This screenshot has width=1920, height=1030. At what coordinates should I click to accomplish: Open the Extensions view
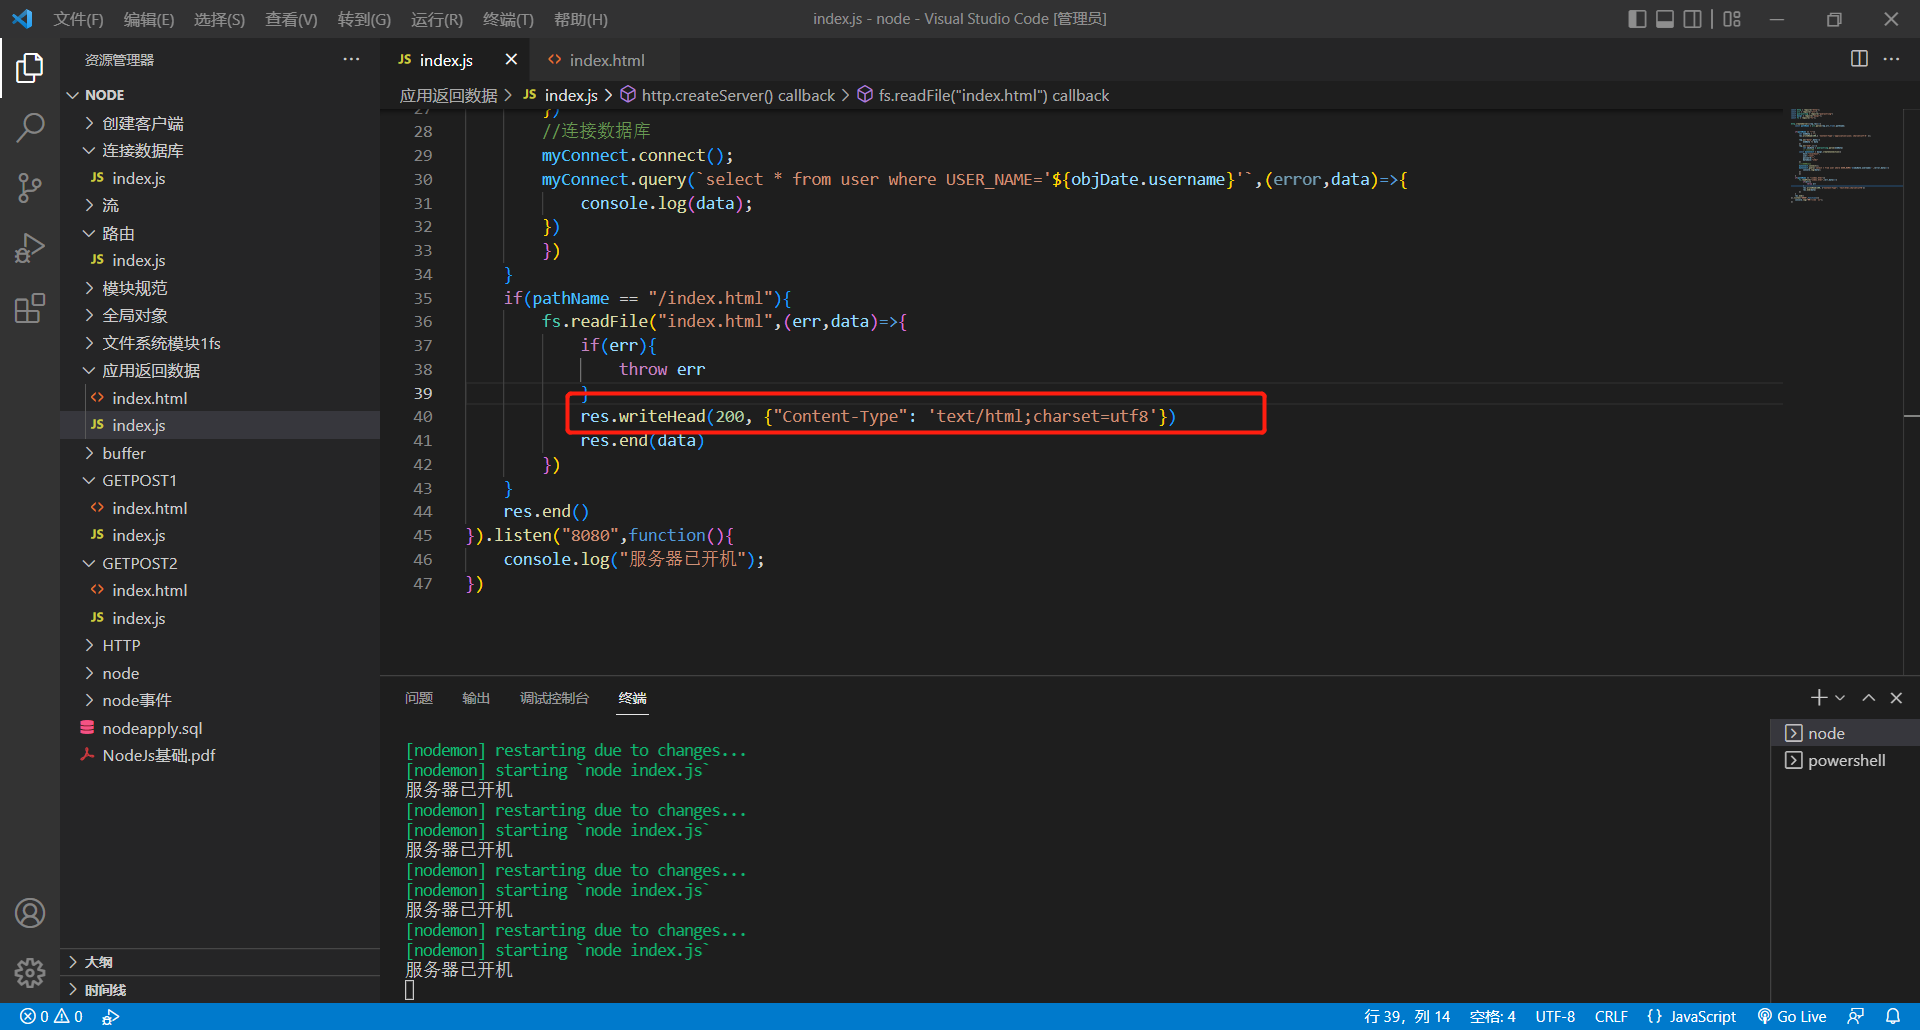click(x=30, y=308)
